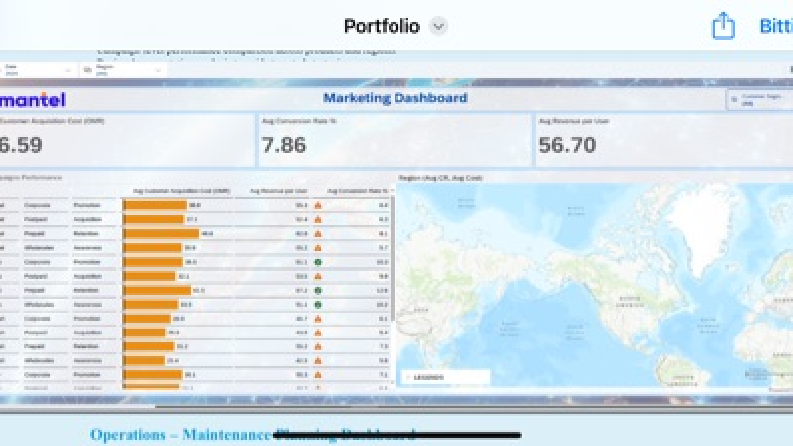Open the Customer Segment filter dropdown
The image size is (793, 446).
[760, 100]
